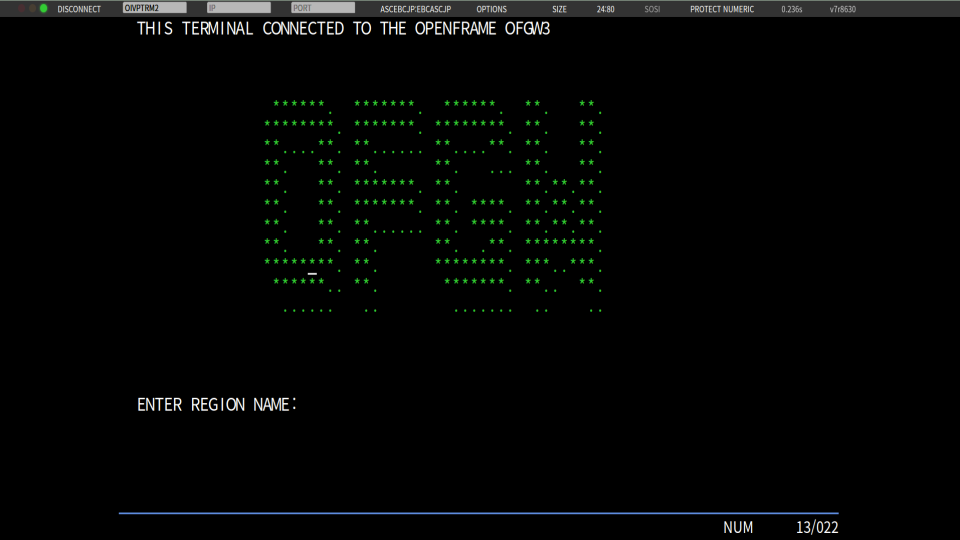Click the NUM status indicator
The width and height of the screenshot is (960, 540).
pyautogui.click(x=738, y=527)
